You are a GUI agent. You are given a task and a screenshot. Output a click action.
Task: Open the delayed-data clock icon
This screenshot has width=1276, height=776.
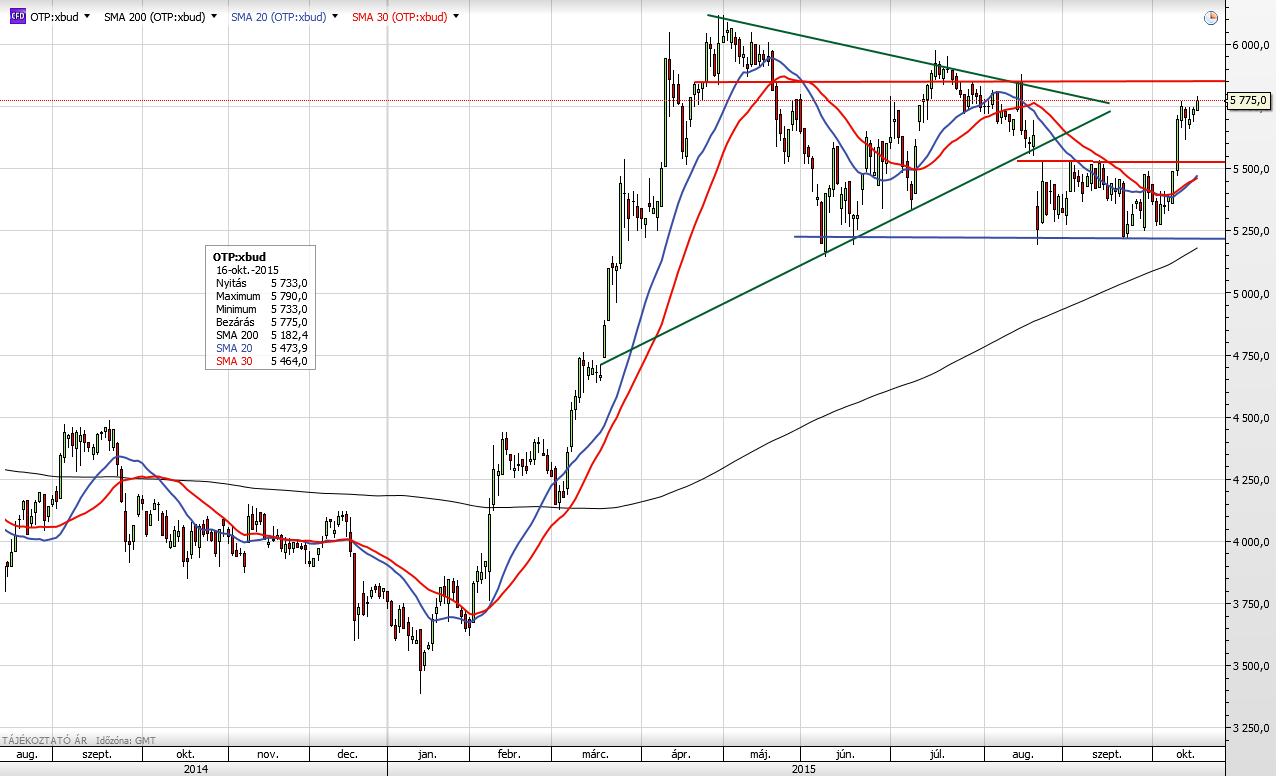(x=1211, y=17)
